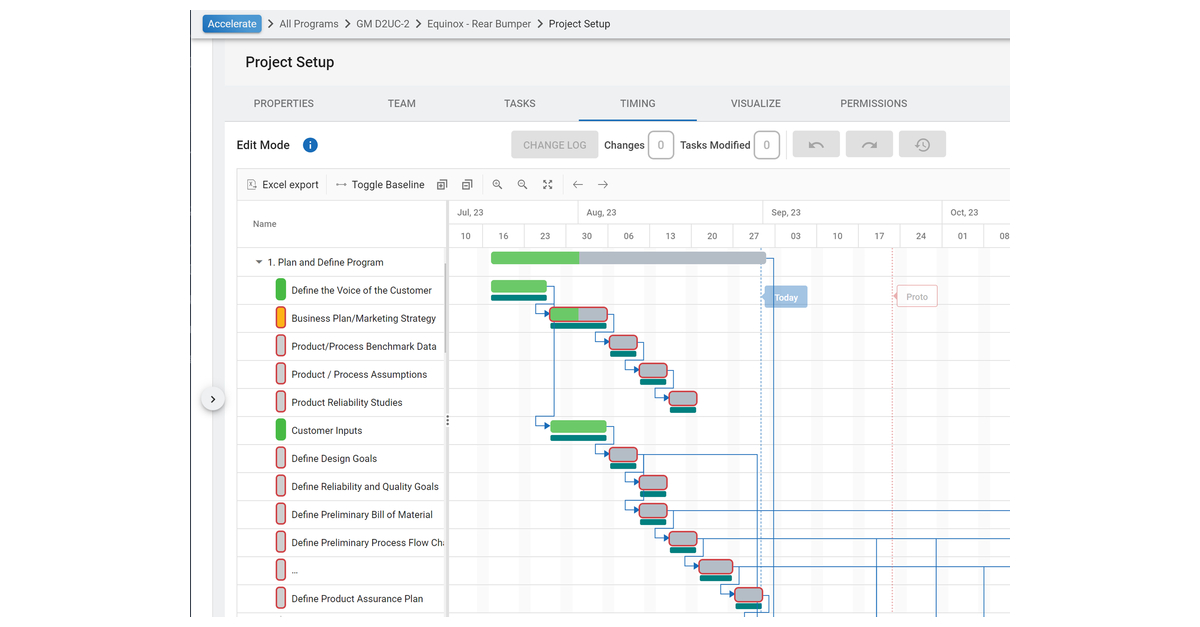Image resolution: width=1200 pixels, height=627 pixels.
Task: Zoom out of the timeline
Action: tap(521, 184)
